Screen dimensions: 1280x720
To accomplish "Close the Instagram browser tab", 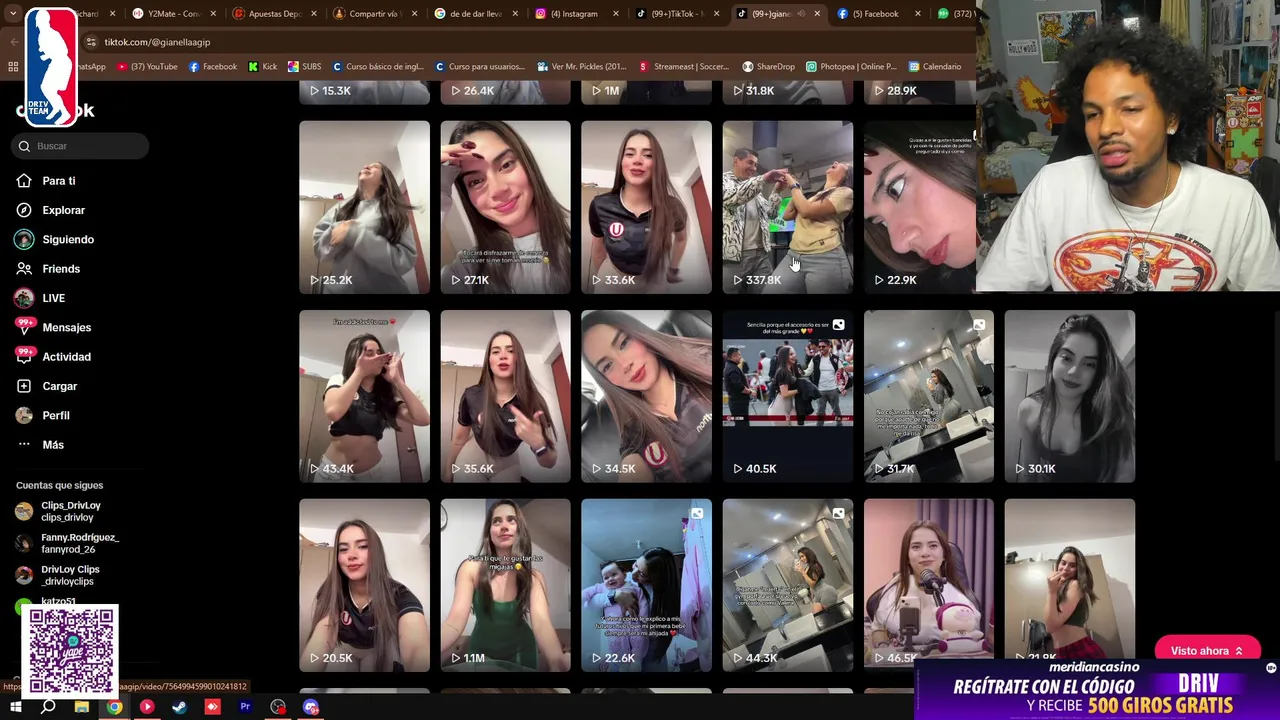I will click(614, 14).
